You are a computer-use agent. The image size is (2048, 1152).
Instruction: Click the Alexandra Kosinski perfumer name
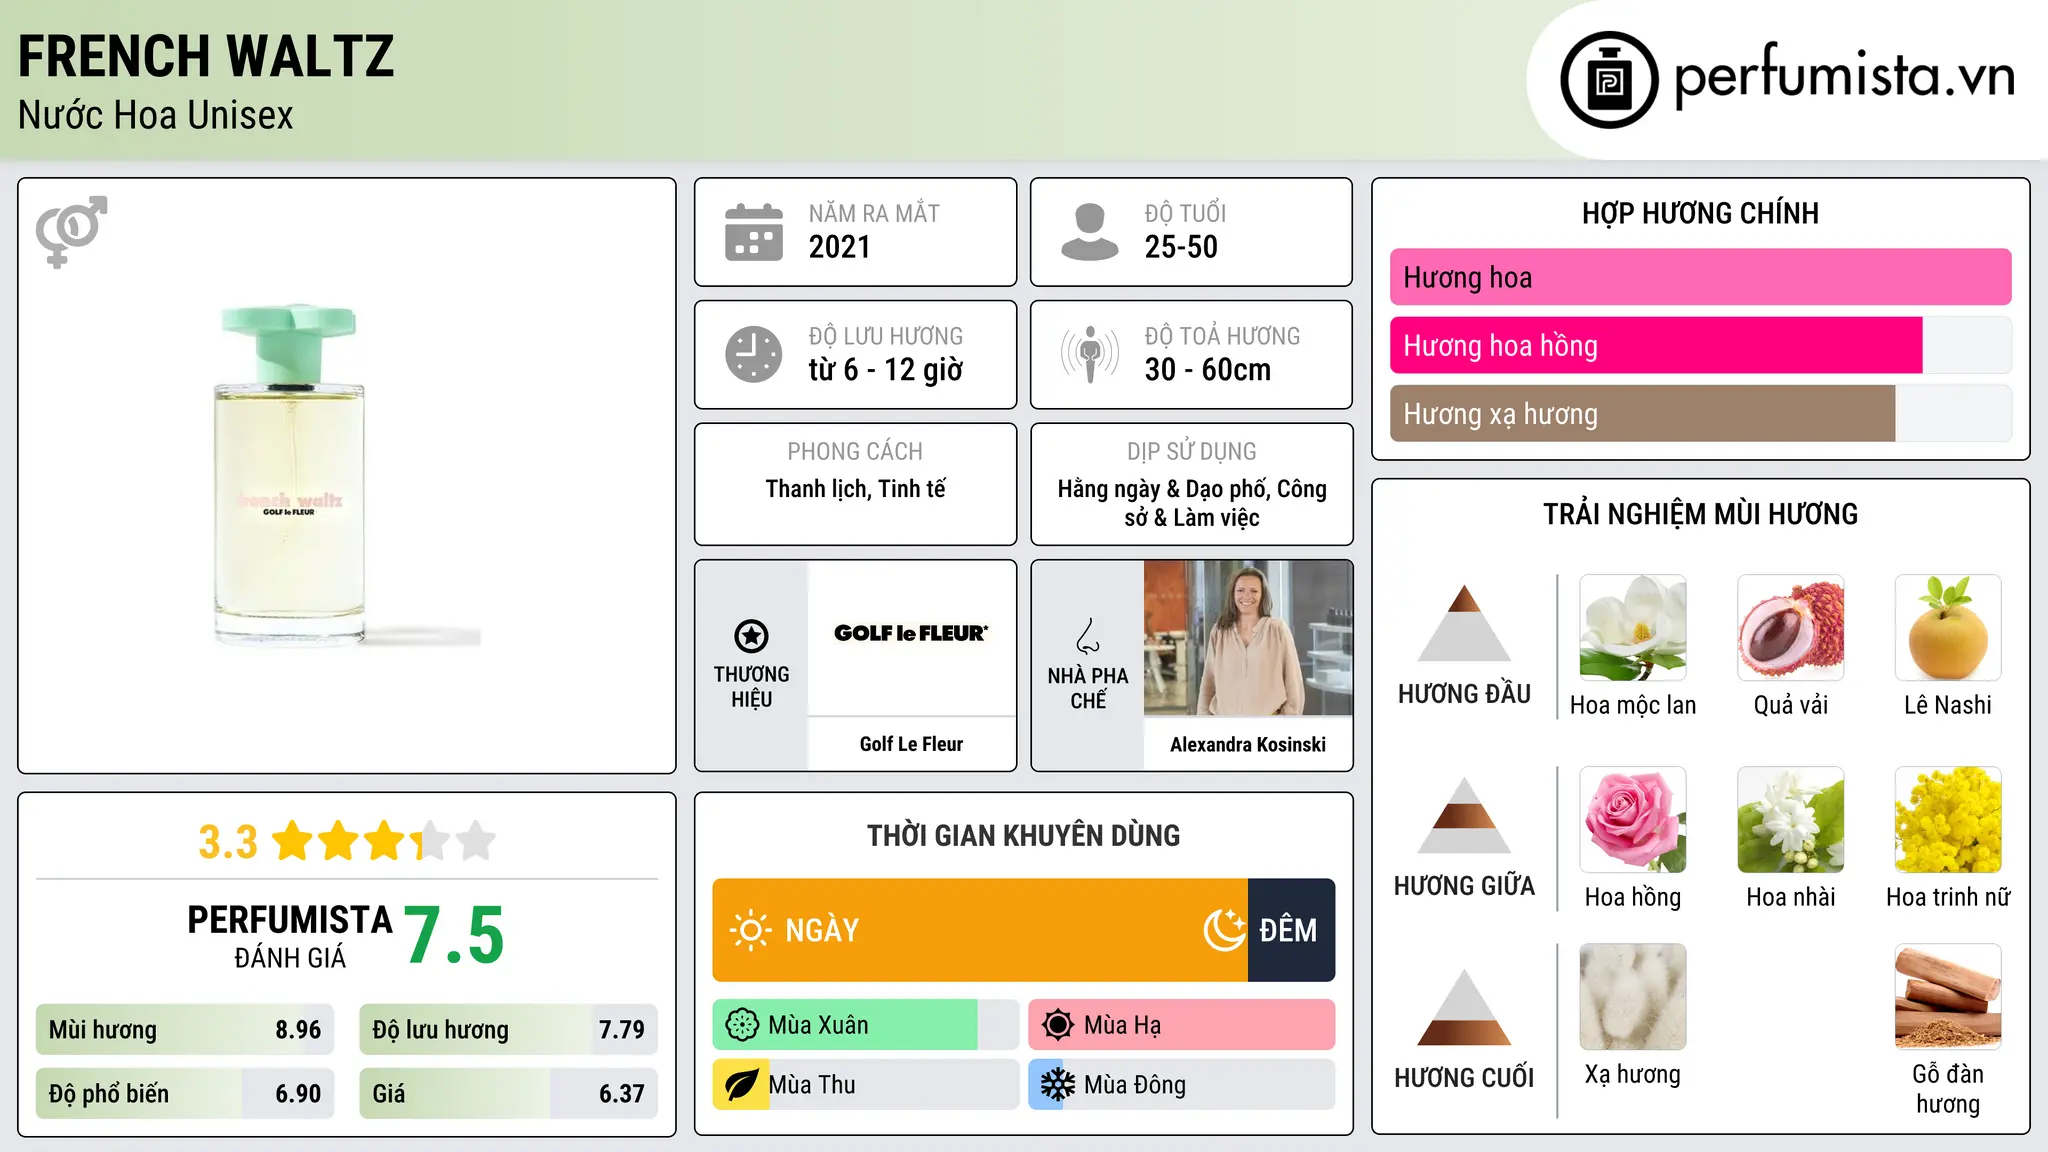1248,744
